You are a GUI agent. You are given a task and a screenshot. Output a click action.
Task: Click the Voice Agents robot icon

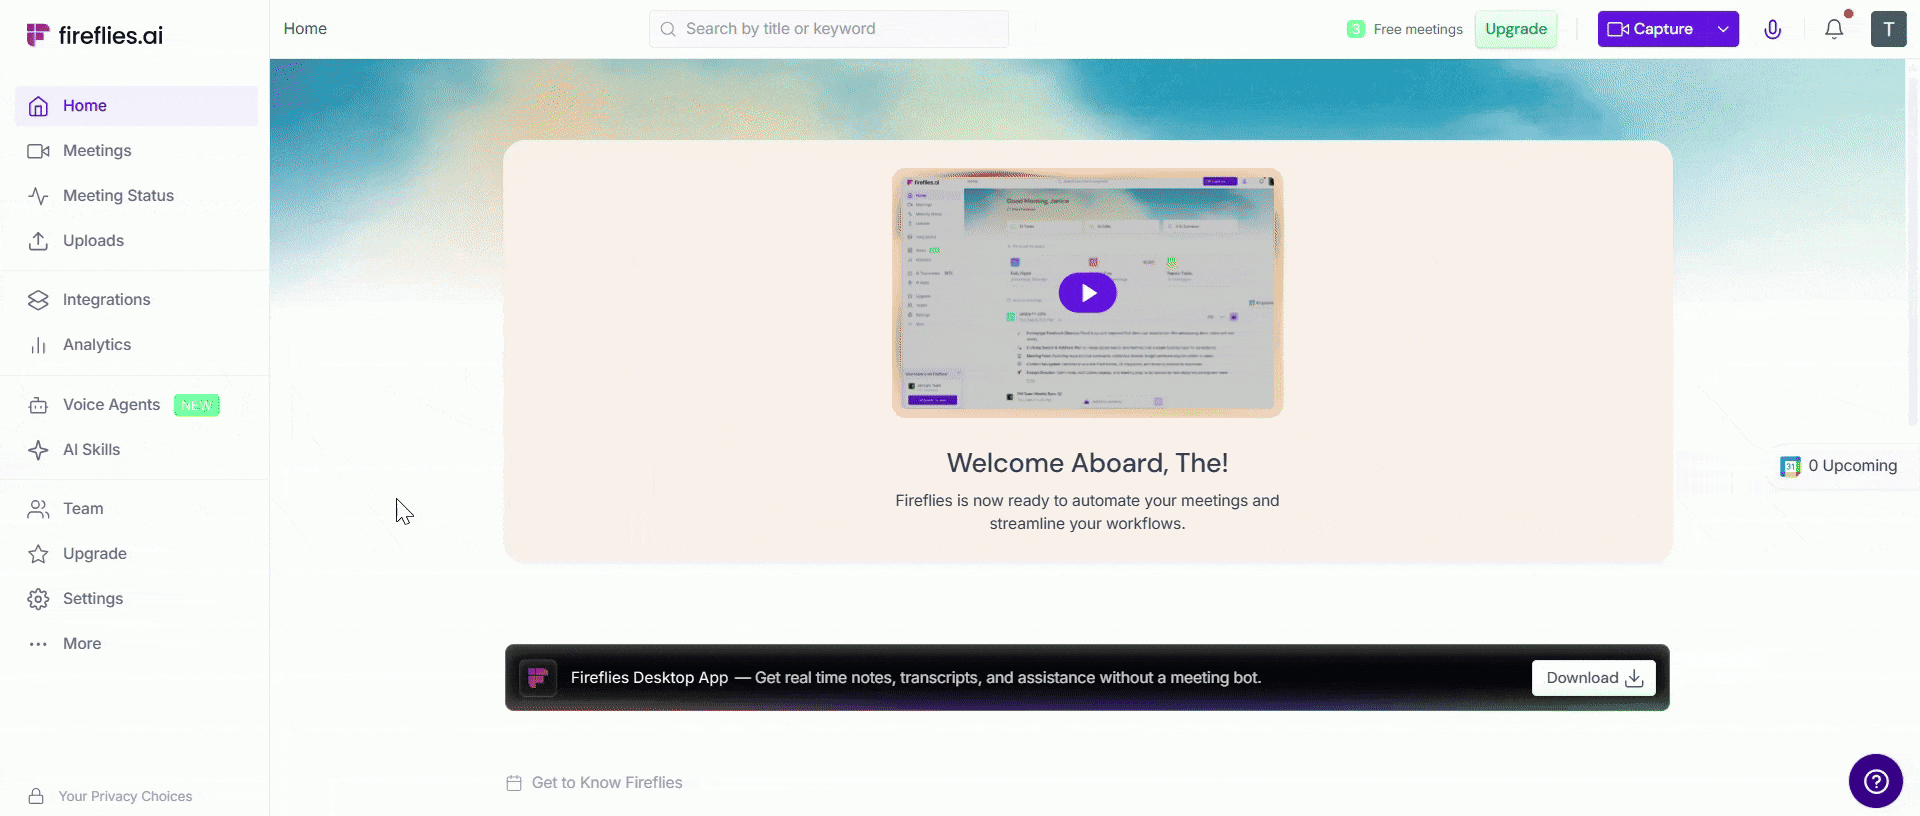pyautogui.click(x=38, y=405)
